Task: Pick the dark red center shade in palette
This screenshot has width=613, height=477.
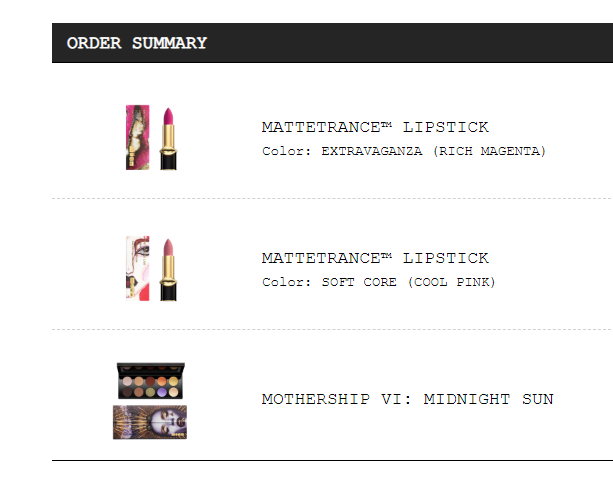Action: tap(150, 381)
